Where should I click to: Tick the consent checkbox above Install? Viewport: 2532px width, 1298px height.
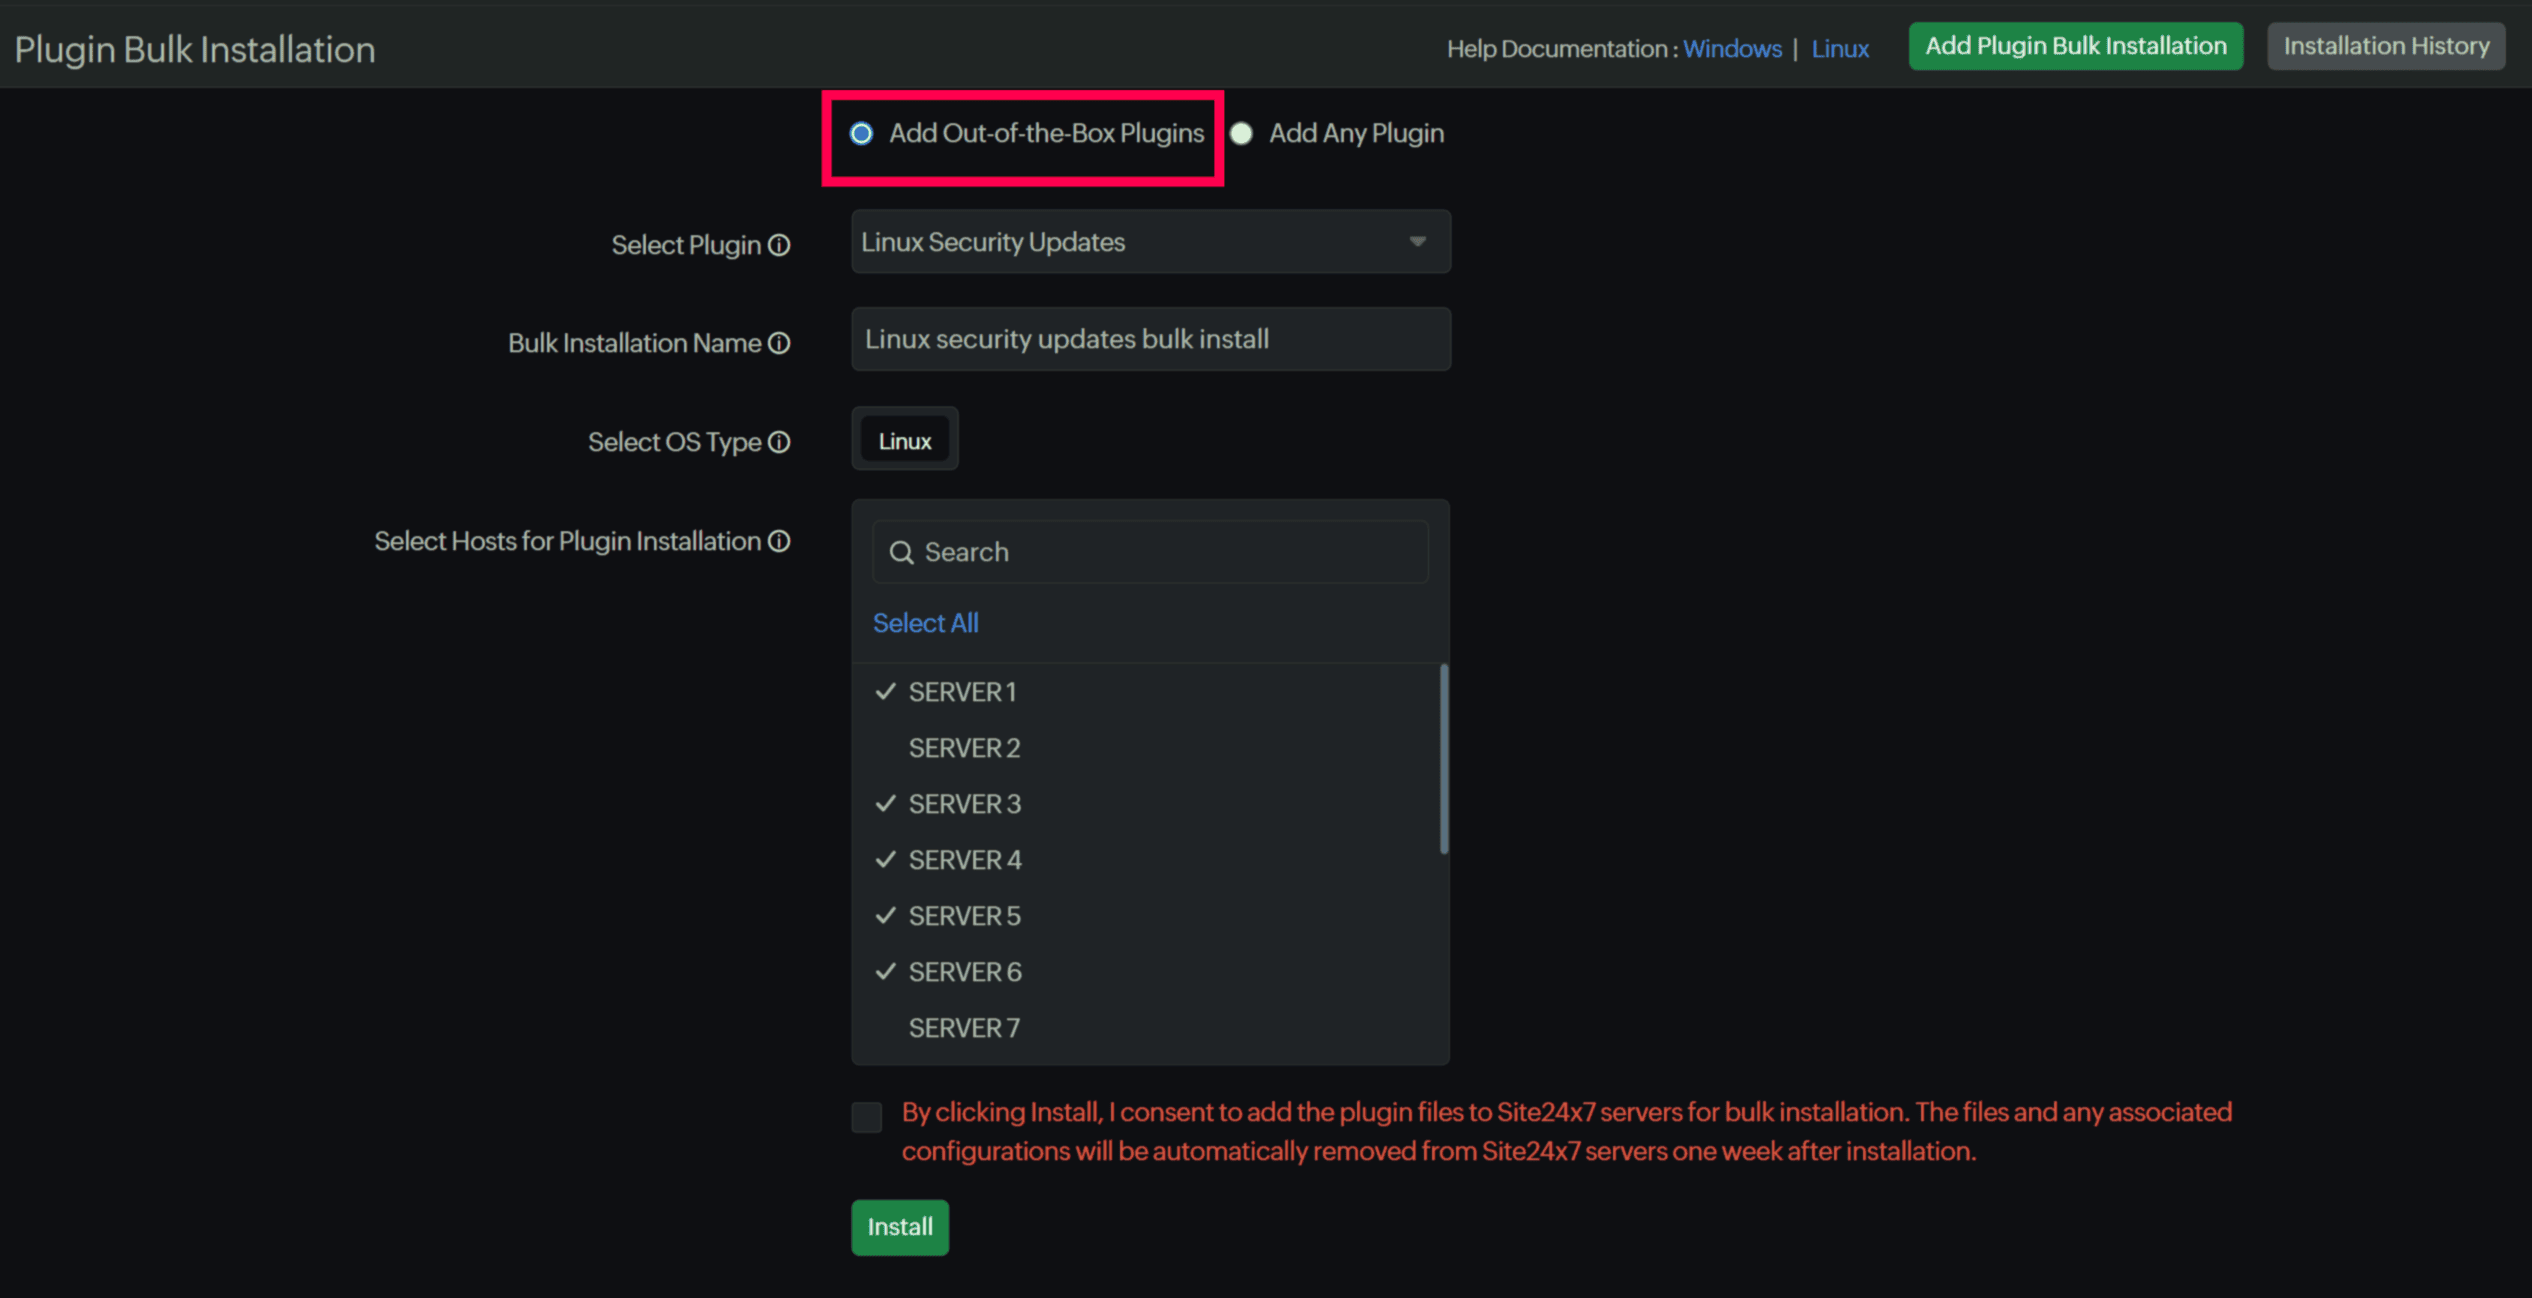(867, 1116)
